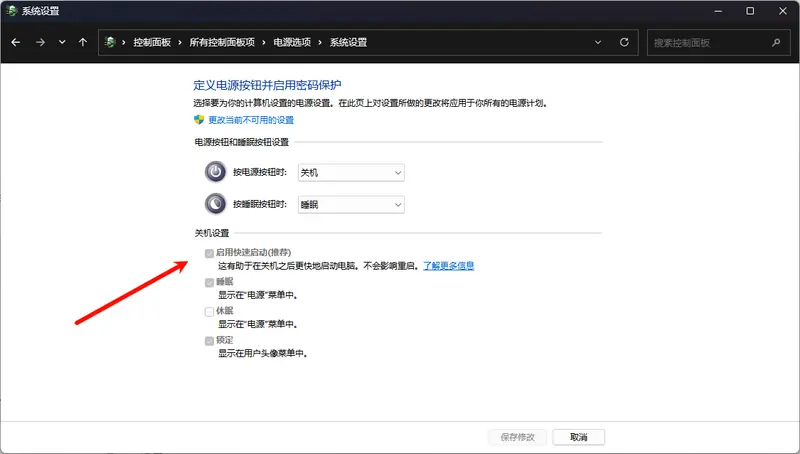The width and height of the screenshot is (800, 454).
Task: Go back using the back arrow
Action: click(x=16, y=42)
